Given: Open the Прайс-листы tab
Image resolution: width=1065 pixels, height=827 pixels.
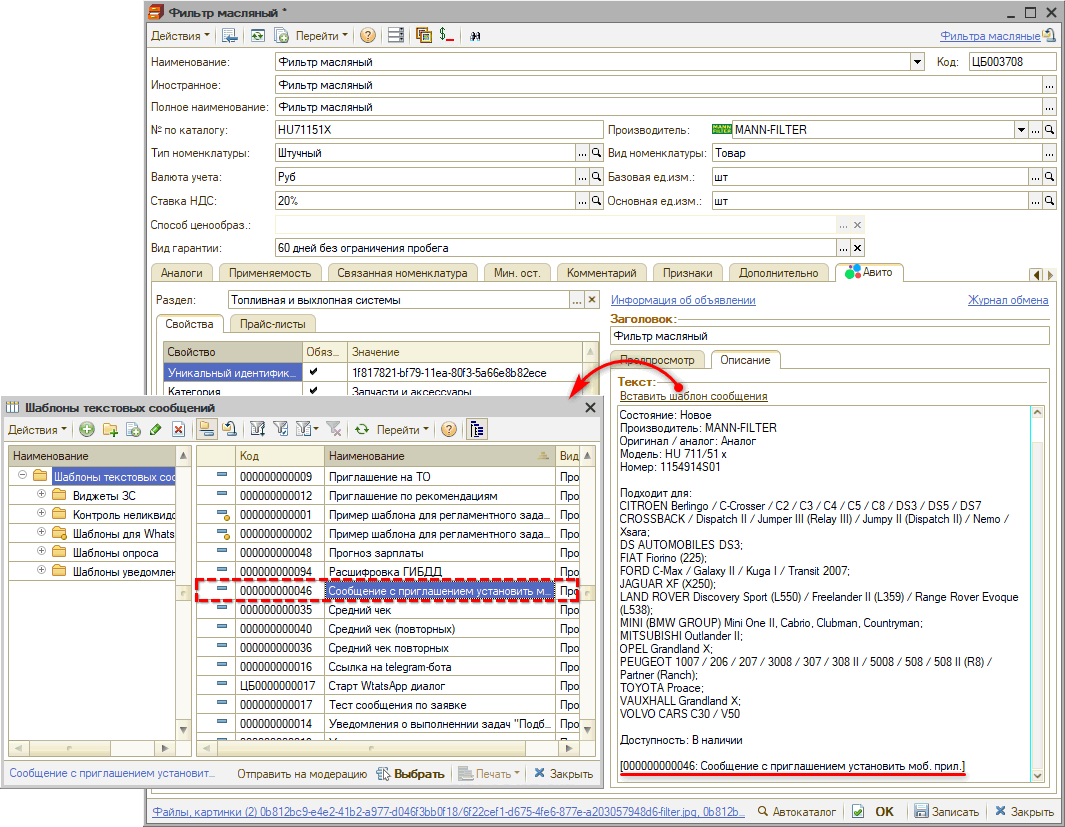Looking at the screenshot, I should pyautogui.click(x=272, y=324).
